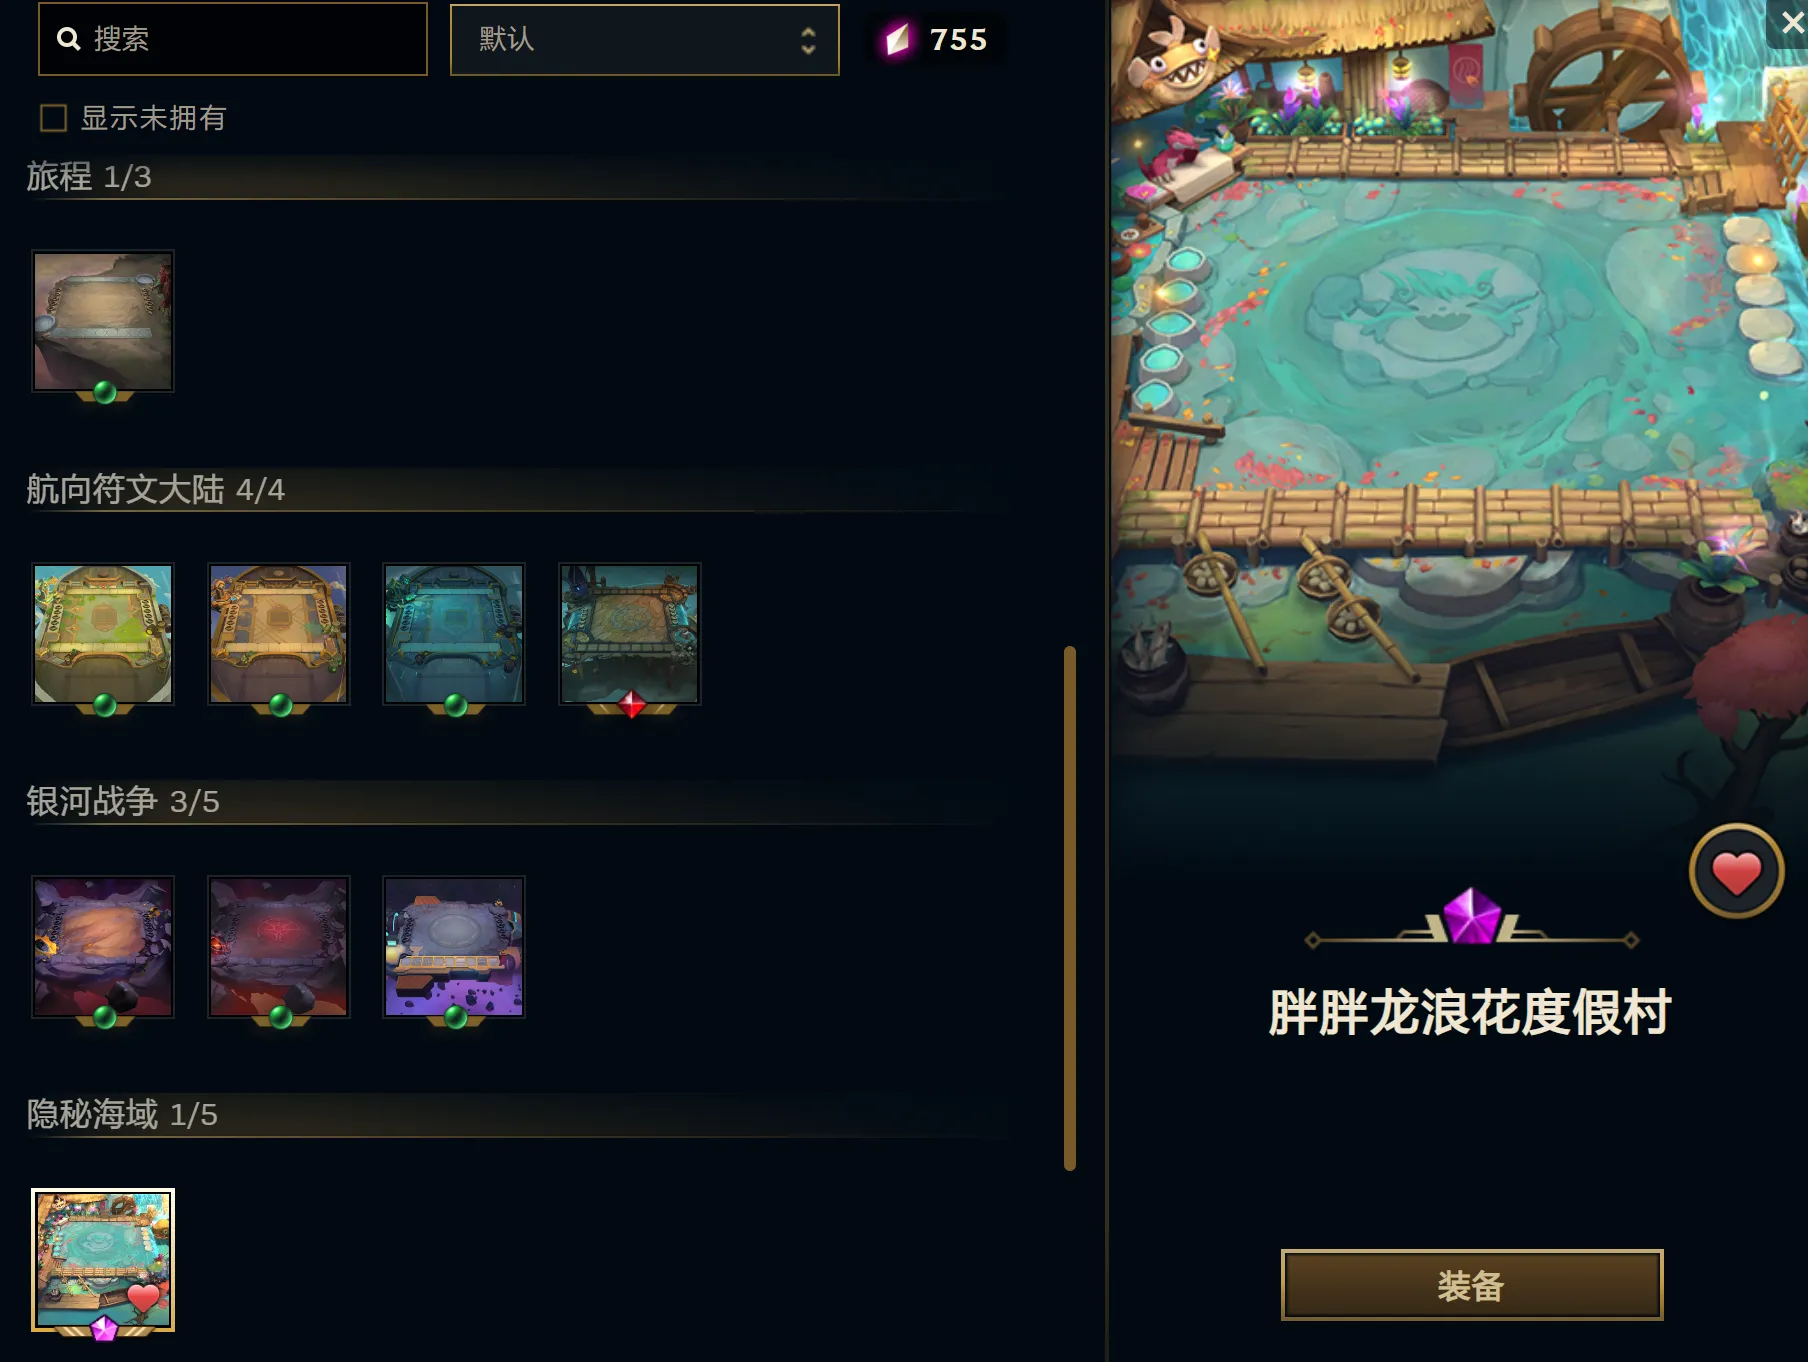1808x1362 pixels.
Task: Click the magnifier search icon
Action: pyautogui.click(x=68, y=39)
